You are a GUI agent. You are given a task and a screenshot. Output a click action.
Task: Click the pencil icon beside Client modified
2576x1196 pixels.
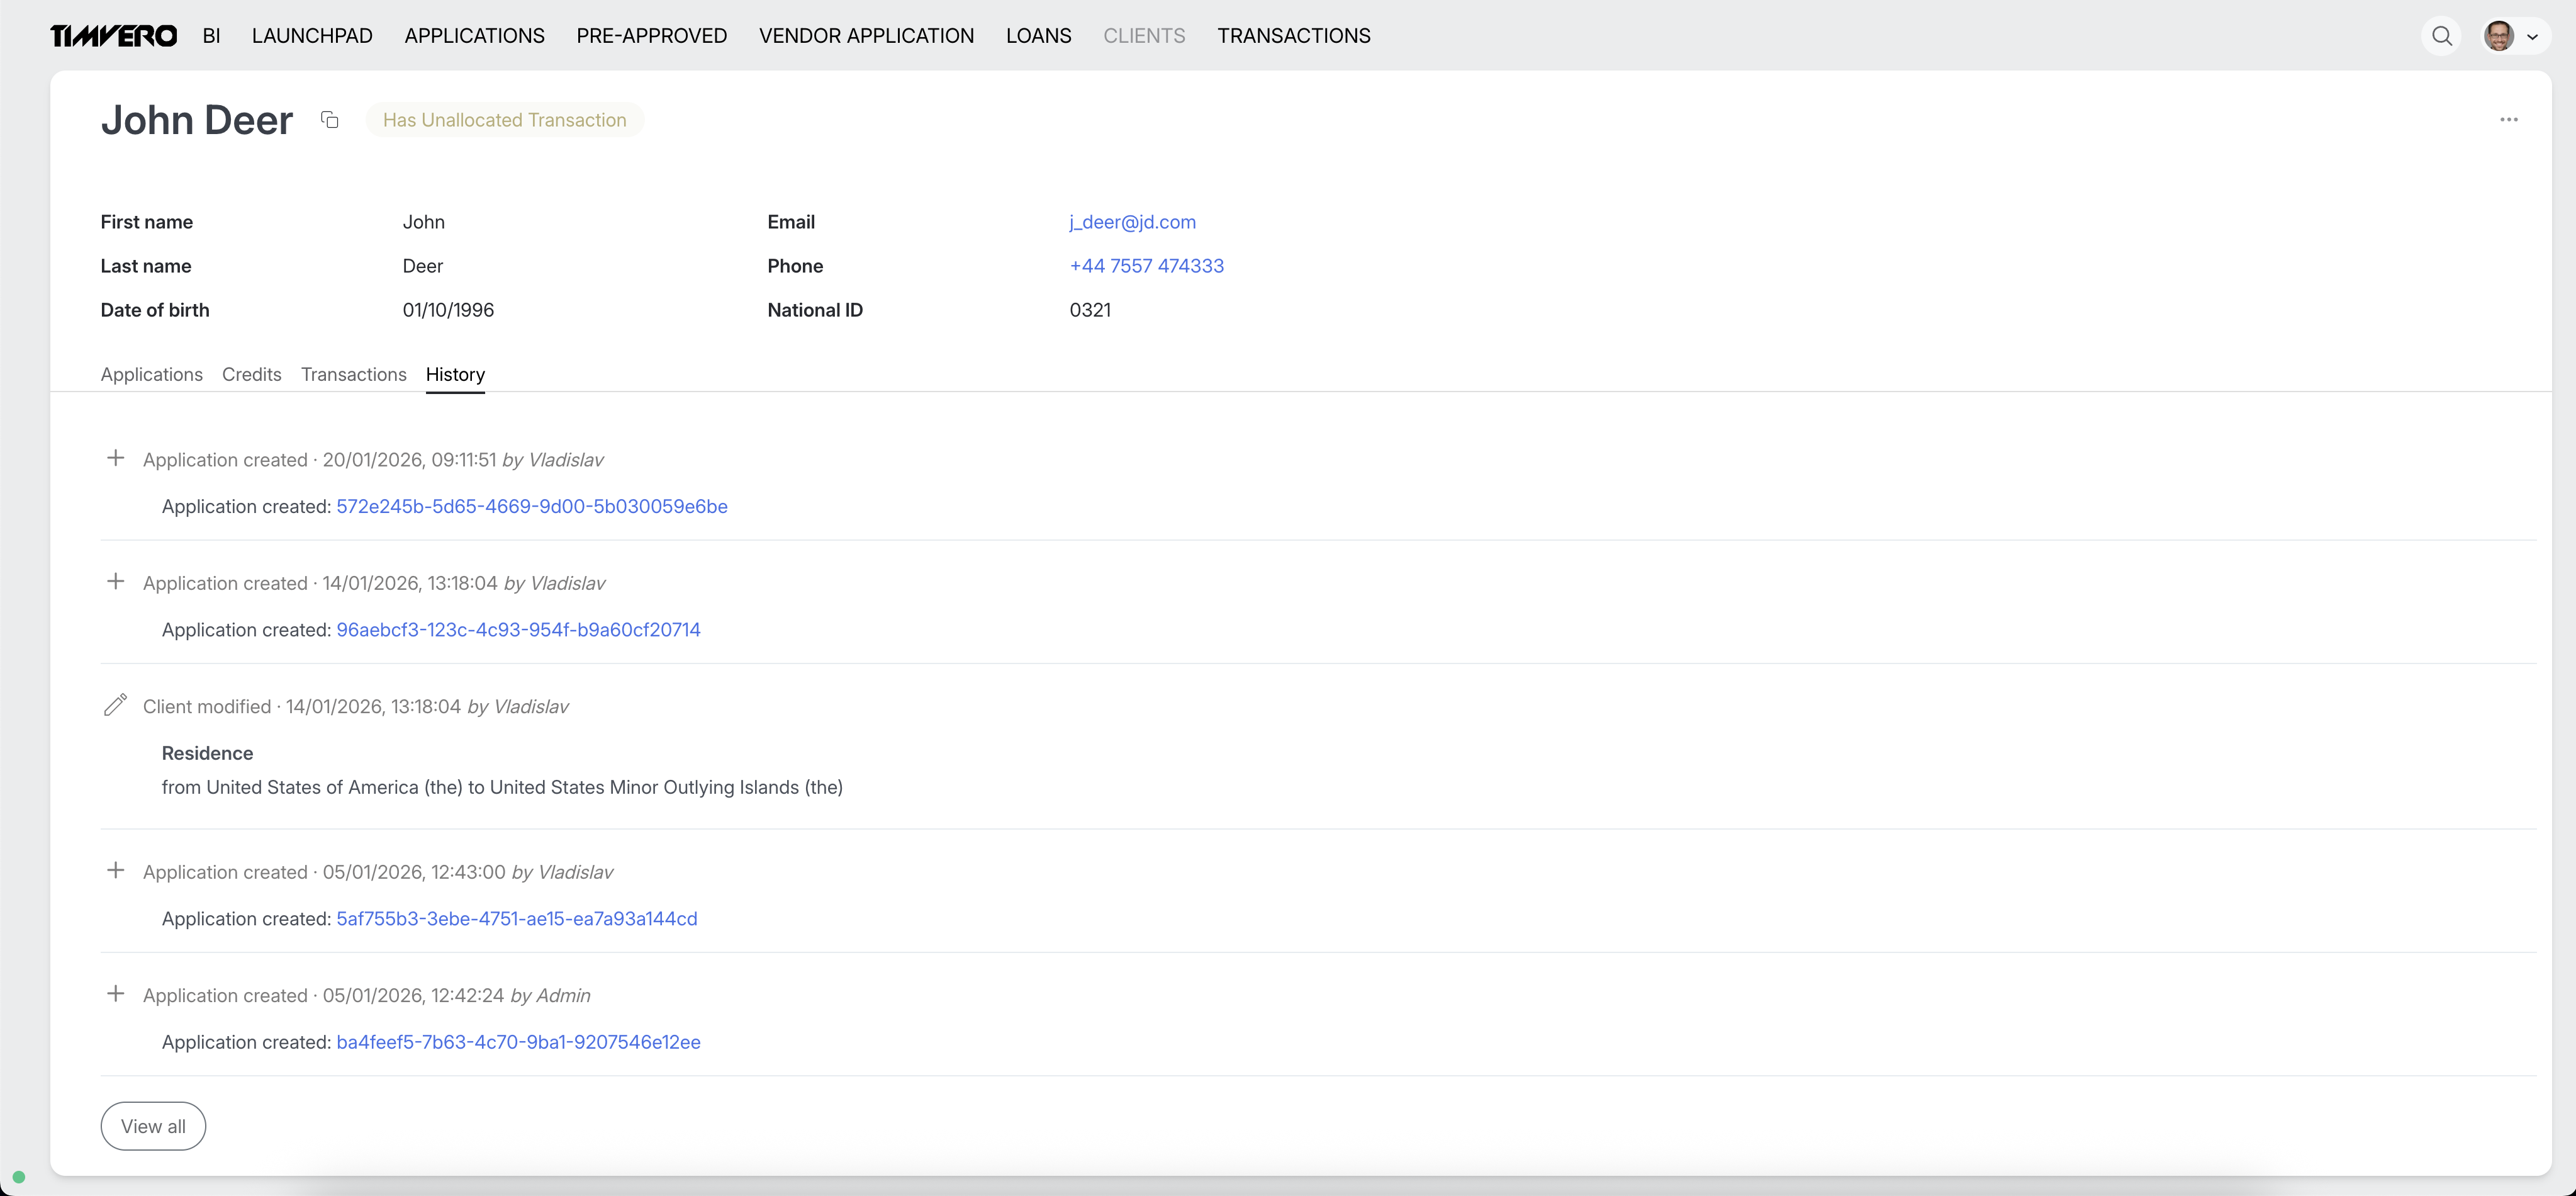pos(115,706)
